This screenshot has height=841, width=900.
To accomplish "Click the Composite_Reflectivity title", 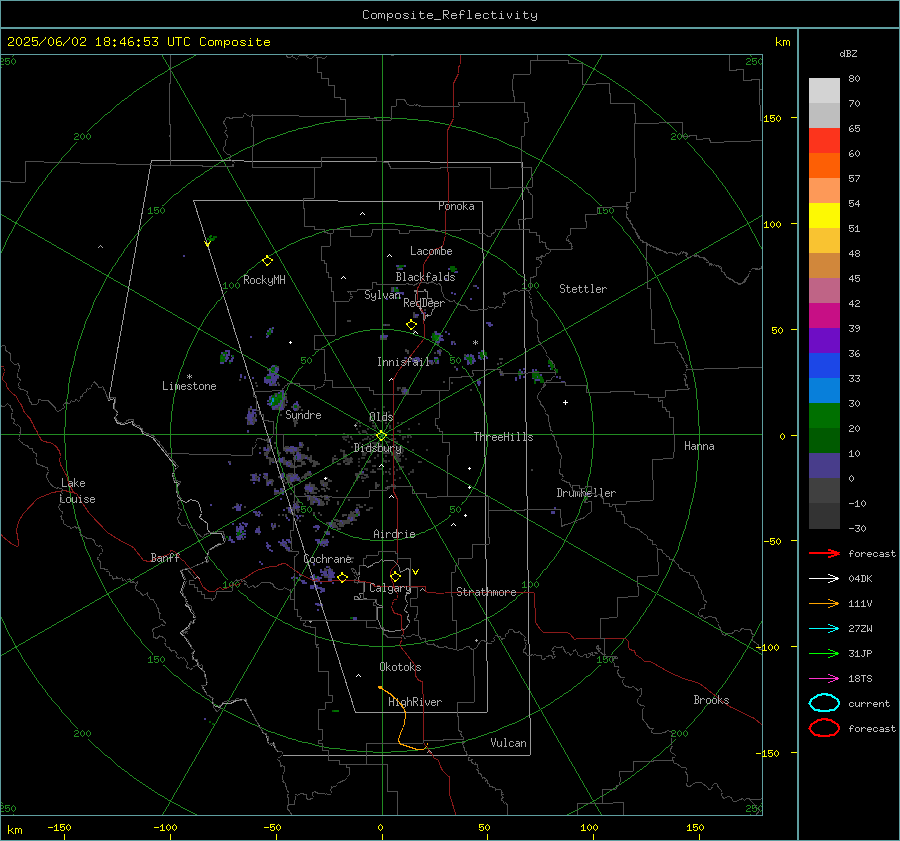I will 449,15.
